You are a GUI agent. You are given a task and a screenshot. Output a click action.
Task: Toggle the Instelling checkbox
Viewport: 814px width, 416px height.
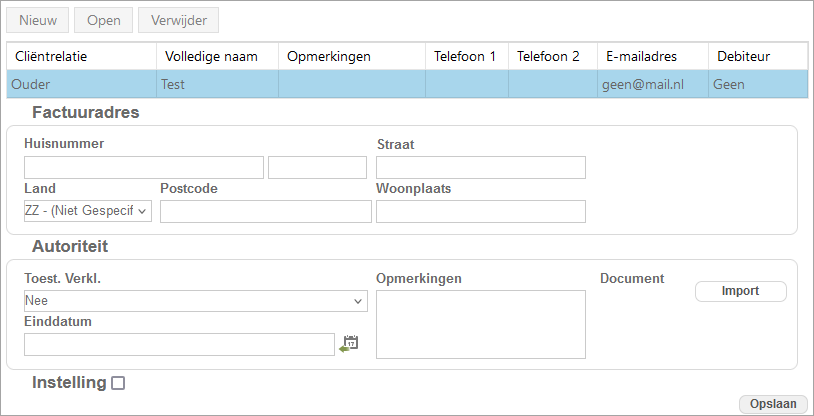pos(118,383)
